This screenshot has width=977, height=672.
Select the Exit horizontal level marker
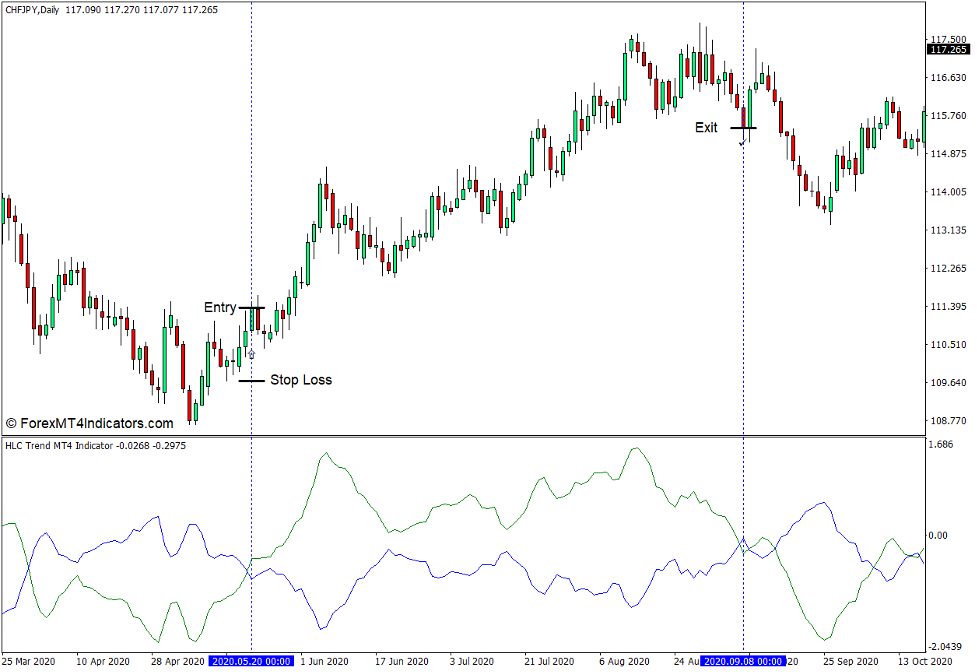pos(744,128)
